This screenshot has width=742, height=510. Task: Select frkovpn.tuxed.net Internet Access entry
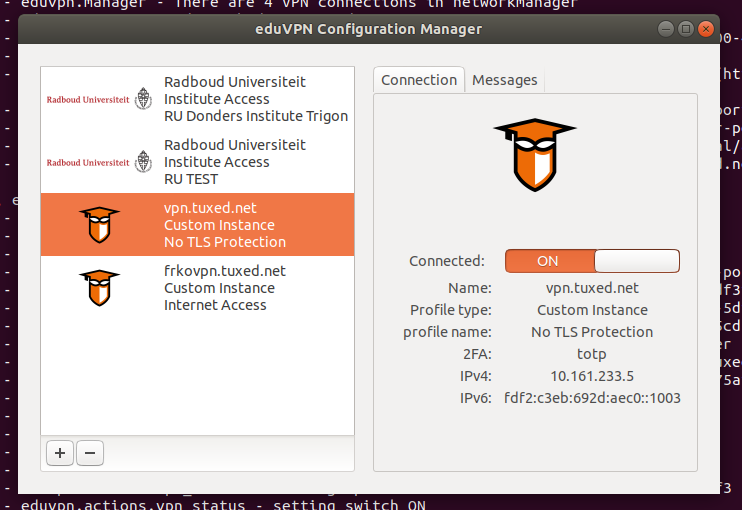coord(197,288)
